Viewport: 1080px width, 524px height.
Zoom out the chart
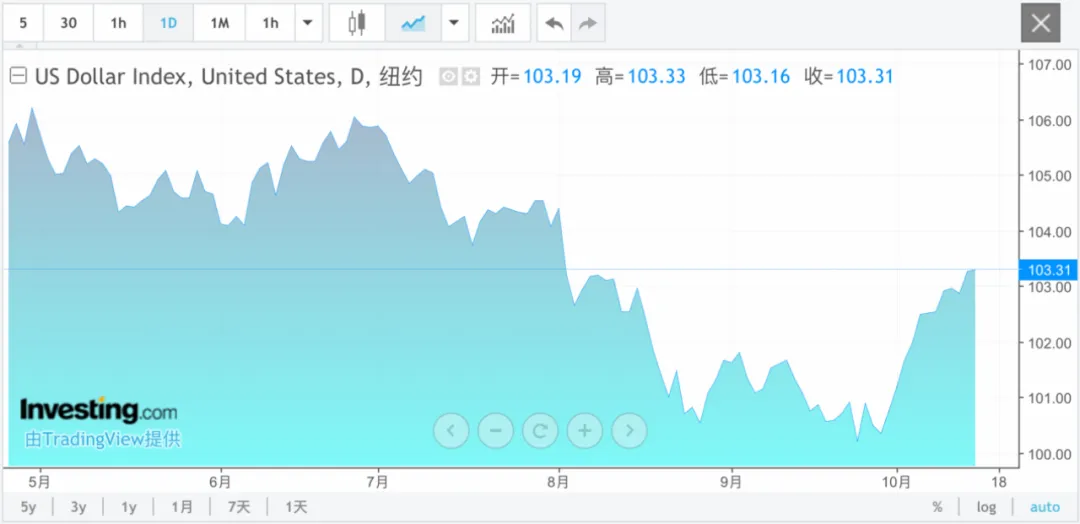(x=495, y=431)
